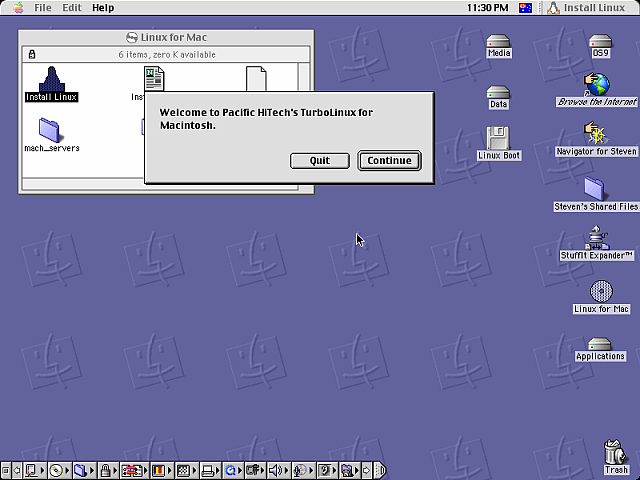Select the StuffIt Expander icon
Image resolution: width=640 pixels, height=480 pixels.
pos(596,243)
